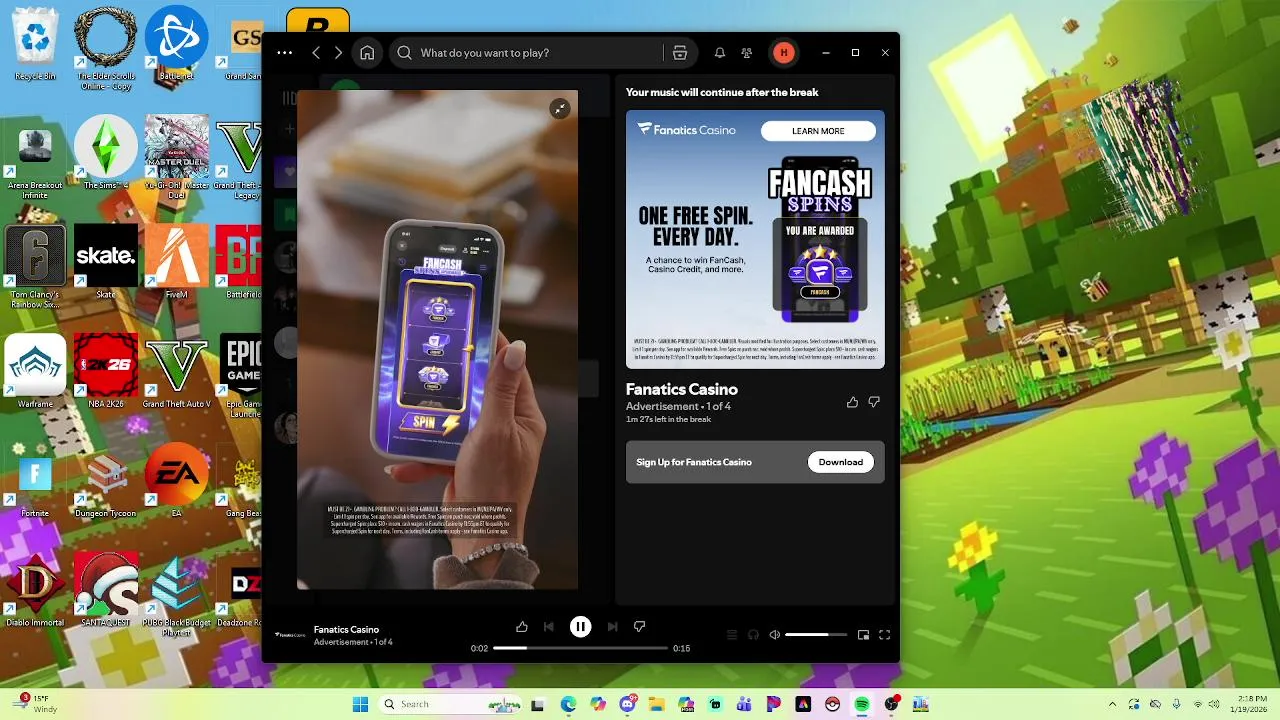The height and width of the screenshot is (720, 1280).
Task: Enter full screen mode in Spotify
Action: click(x=884, y=635)
